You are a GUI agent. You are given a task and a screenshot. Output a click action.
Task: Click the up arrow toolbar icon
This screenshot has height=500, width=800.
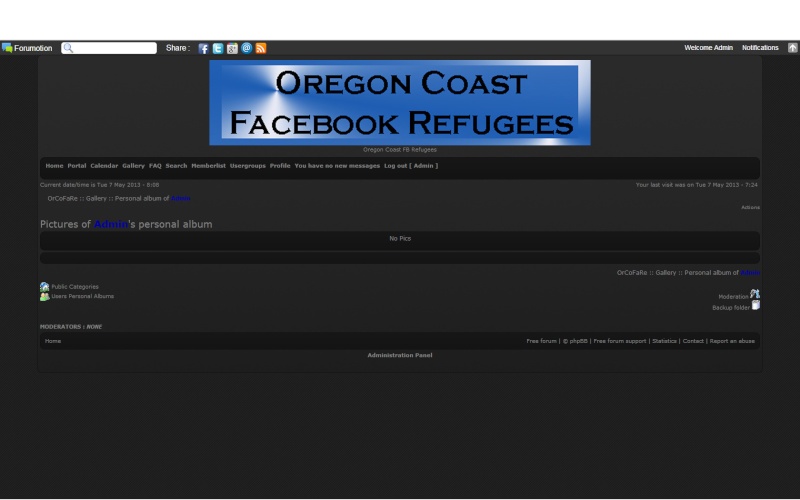point(792,47)
